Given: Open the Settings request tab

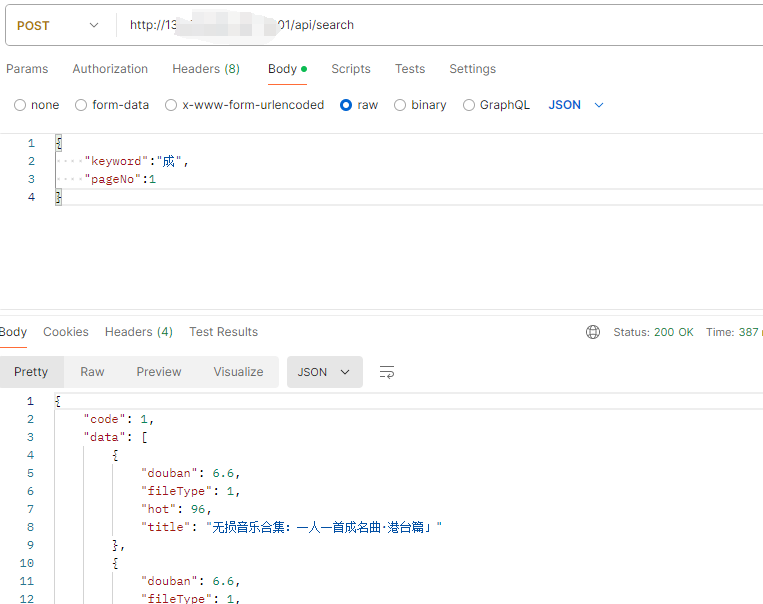Looking at the screenshot, I should [x=472, y=69].
